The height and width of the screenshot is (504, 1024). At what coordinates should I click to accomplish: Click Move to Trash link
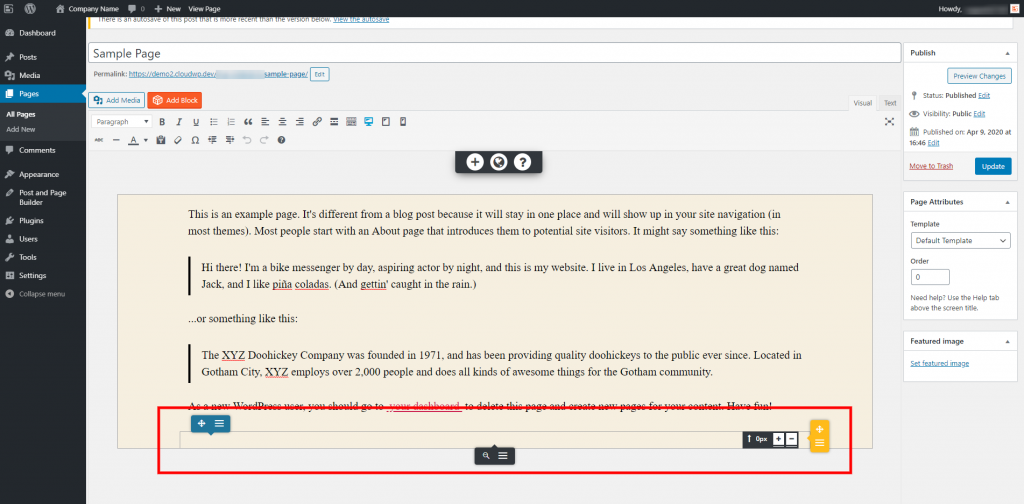931,166
